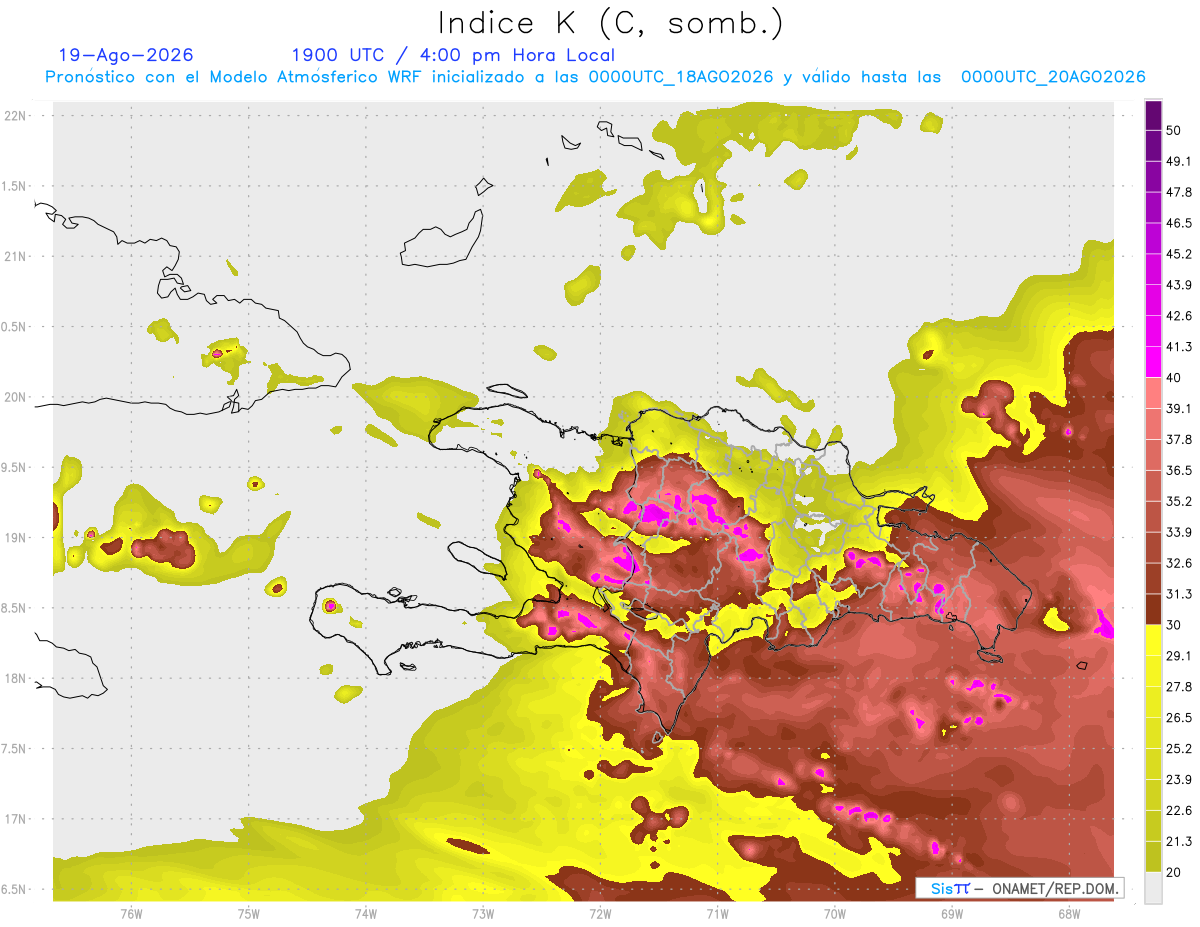Click the colorbar value "29.1"

click(x=1179, y=656)
